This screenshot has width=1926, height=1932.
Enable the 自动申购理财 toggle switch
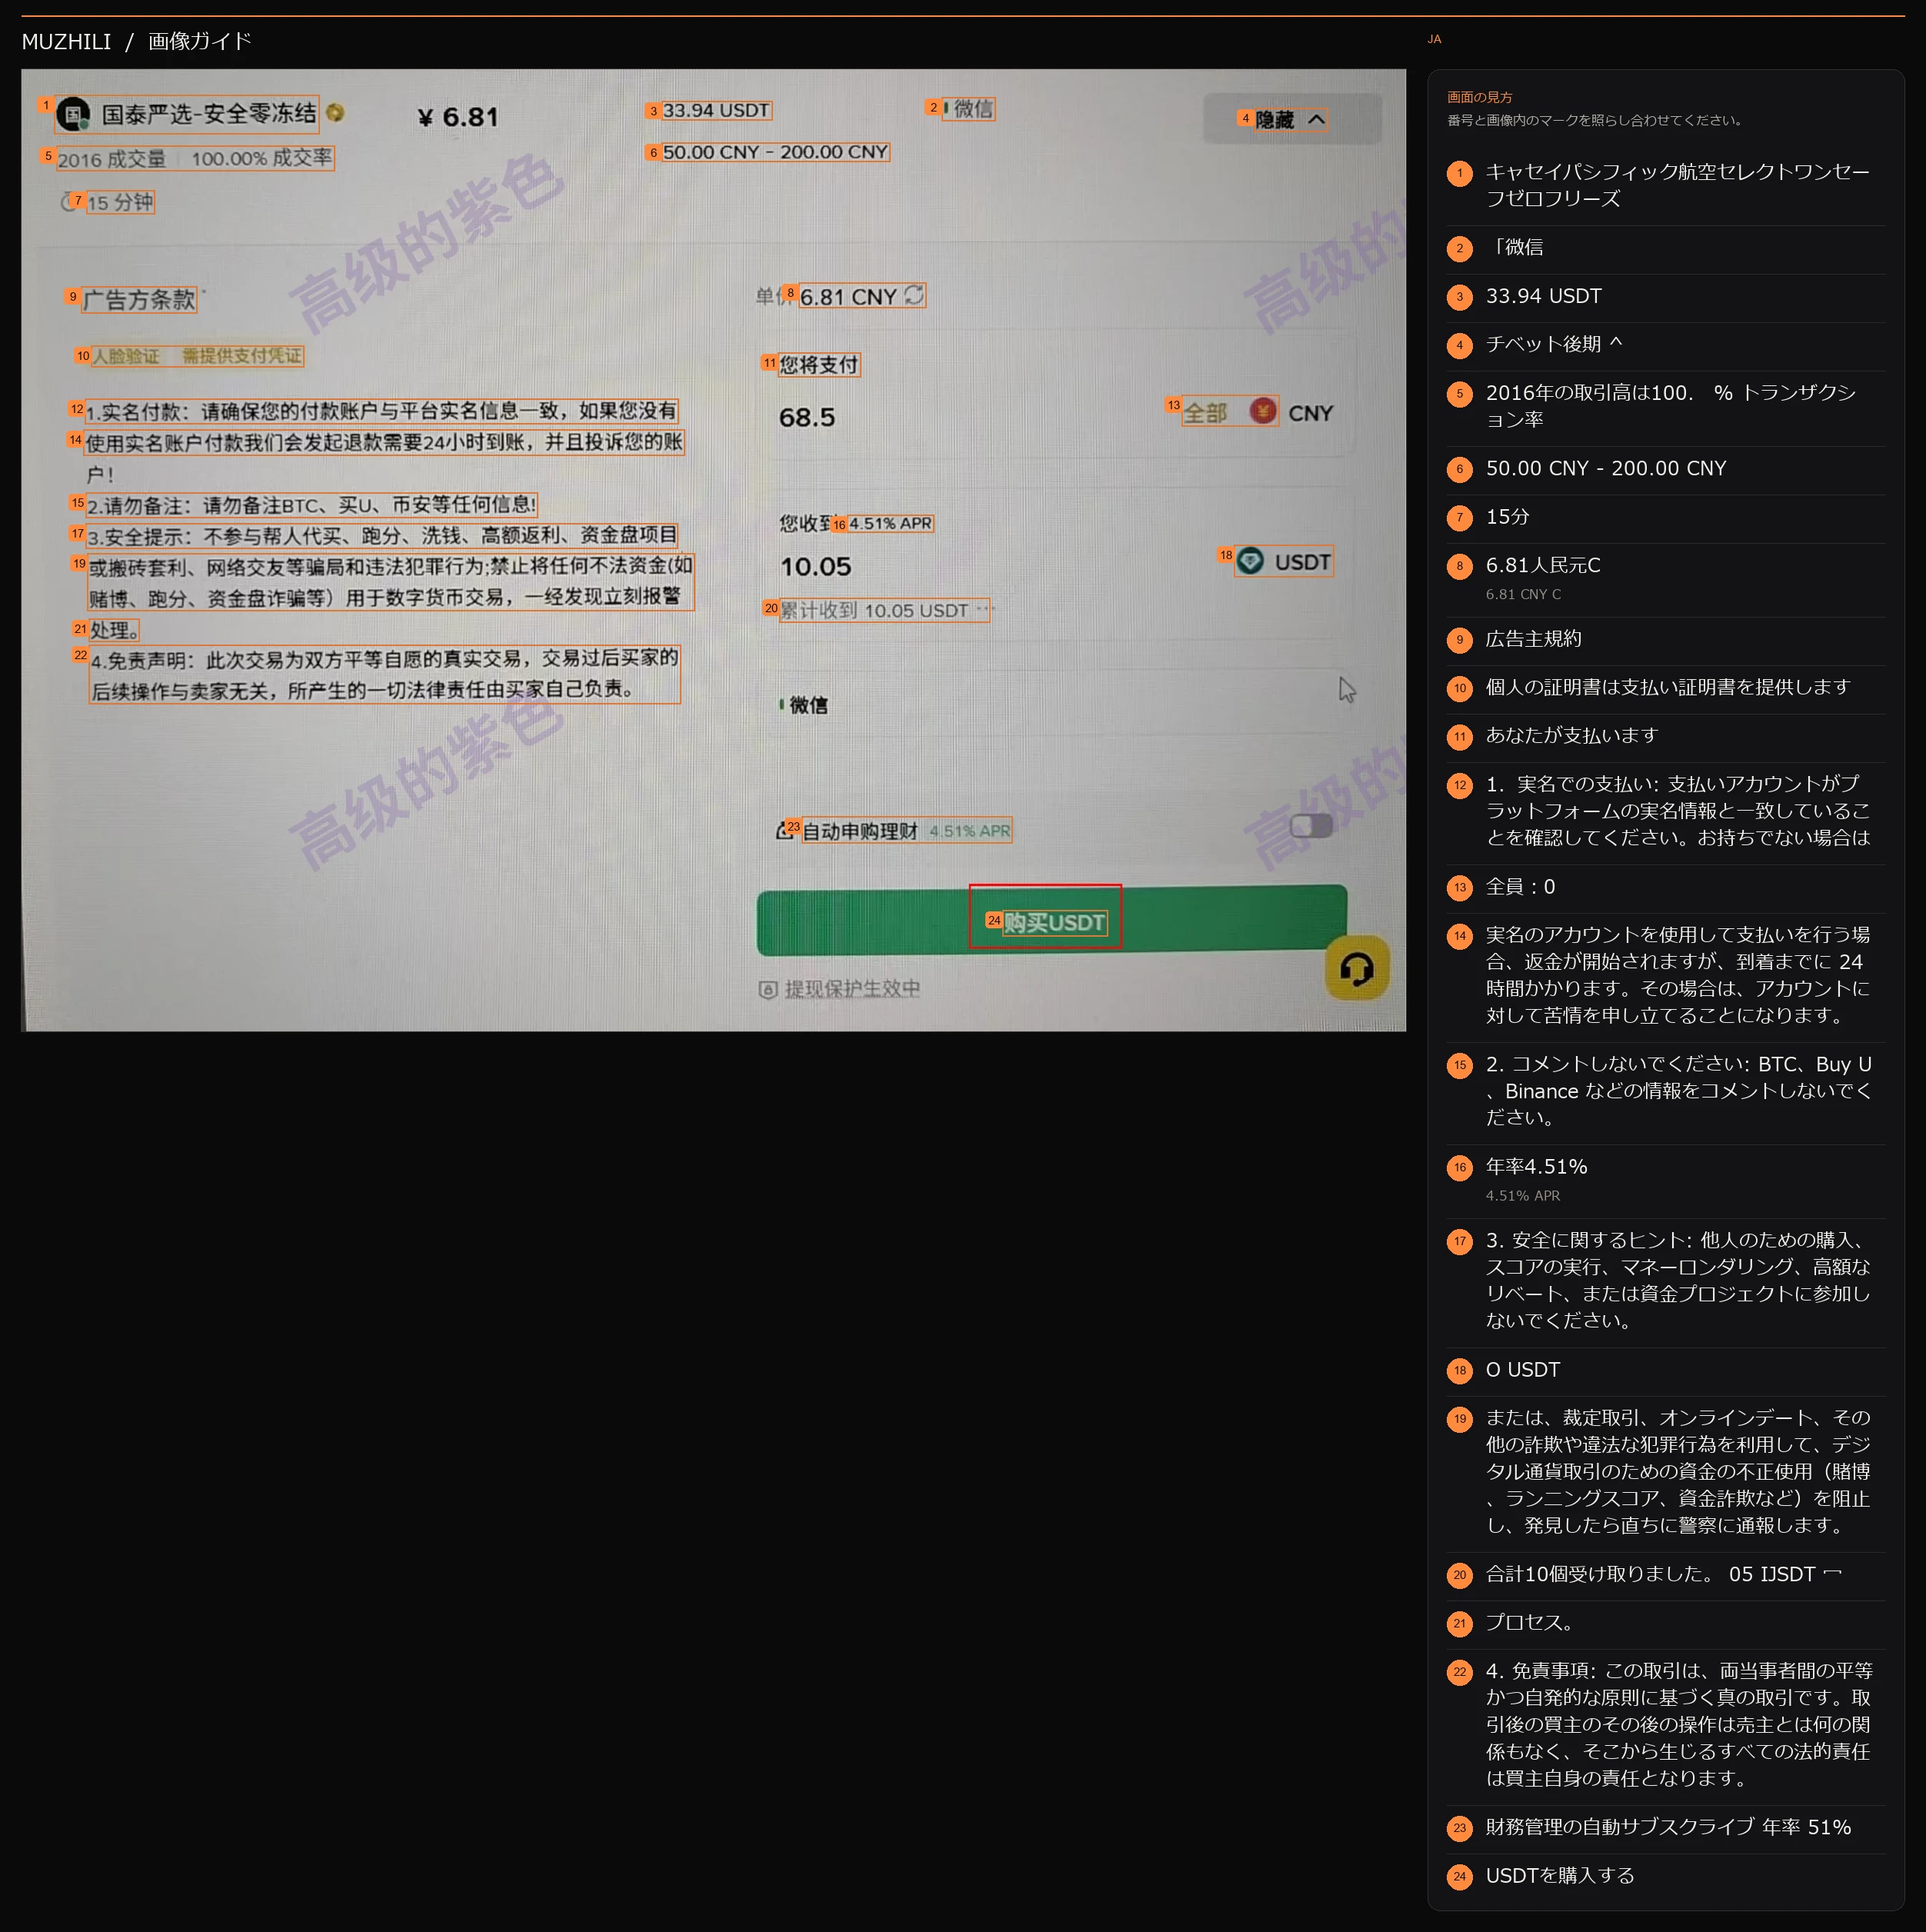pyautogui.click(x=1311, y=825)
